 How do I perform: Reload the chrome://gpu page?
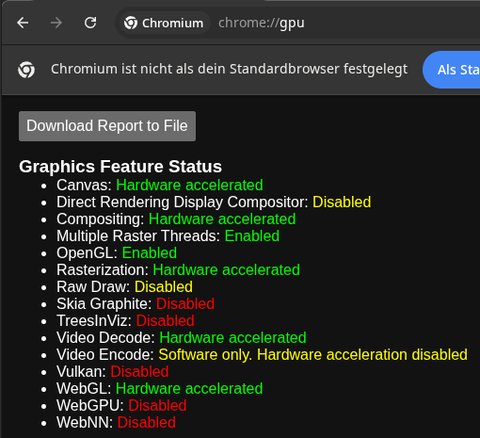(90, 23)
